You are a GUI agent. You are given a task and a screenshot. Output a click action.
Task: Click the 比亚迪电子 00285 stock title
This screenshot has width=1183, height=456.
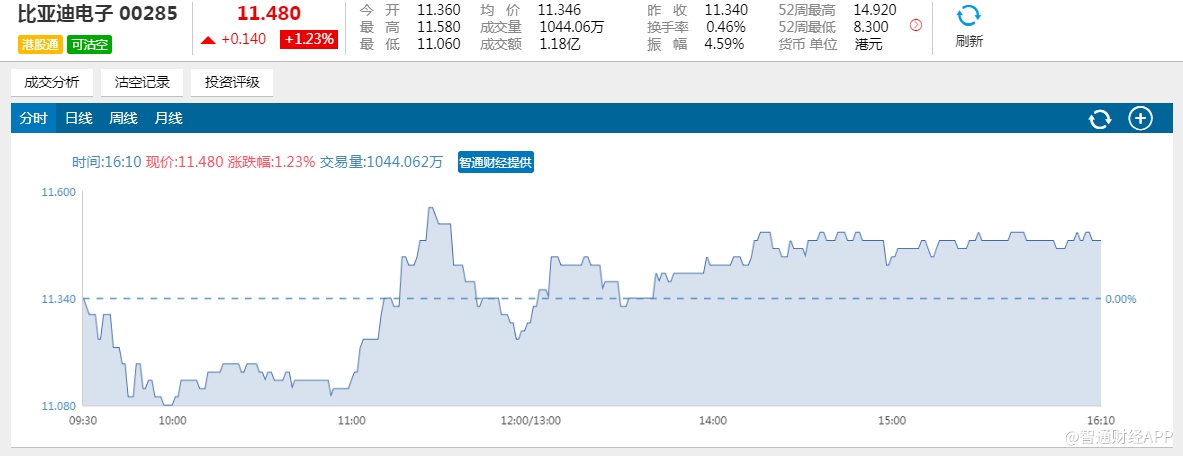tap(98, 14)
